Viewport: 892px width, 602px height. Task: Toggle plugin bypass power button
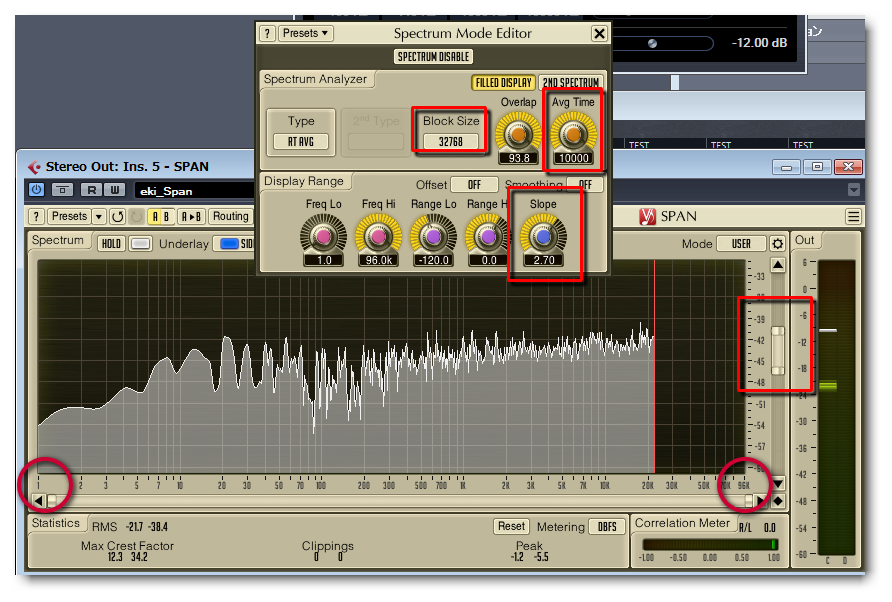36,189
